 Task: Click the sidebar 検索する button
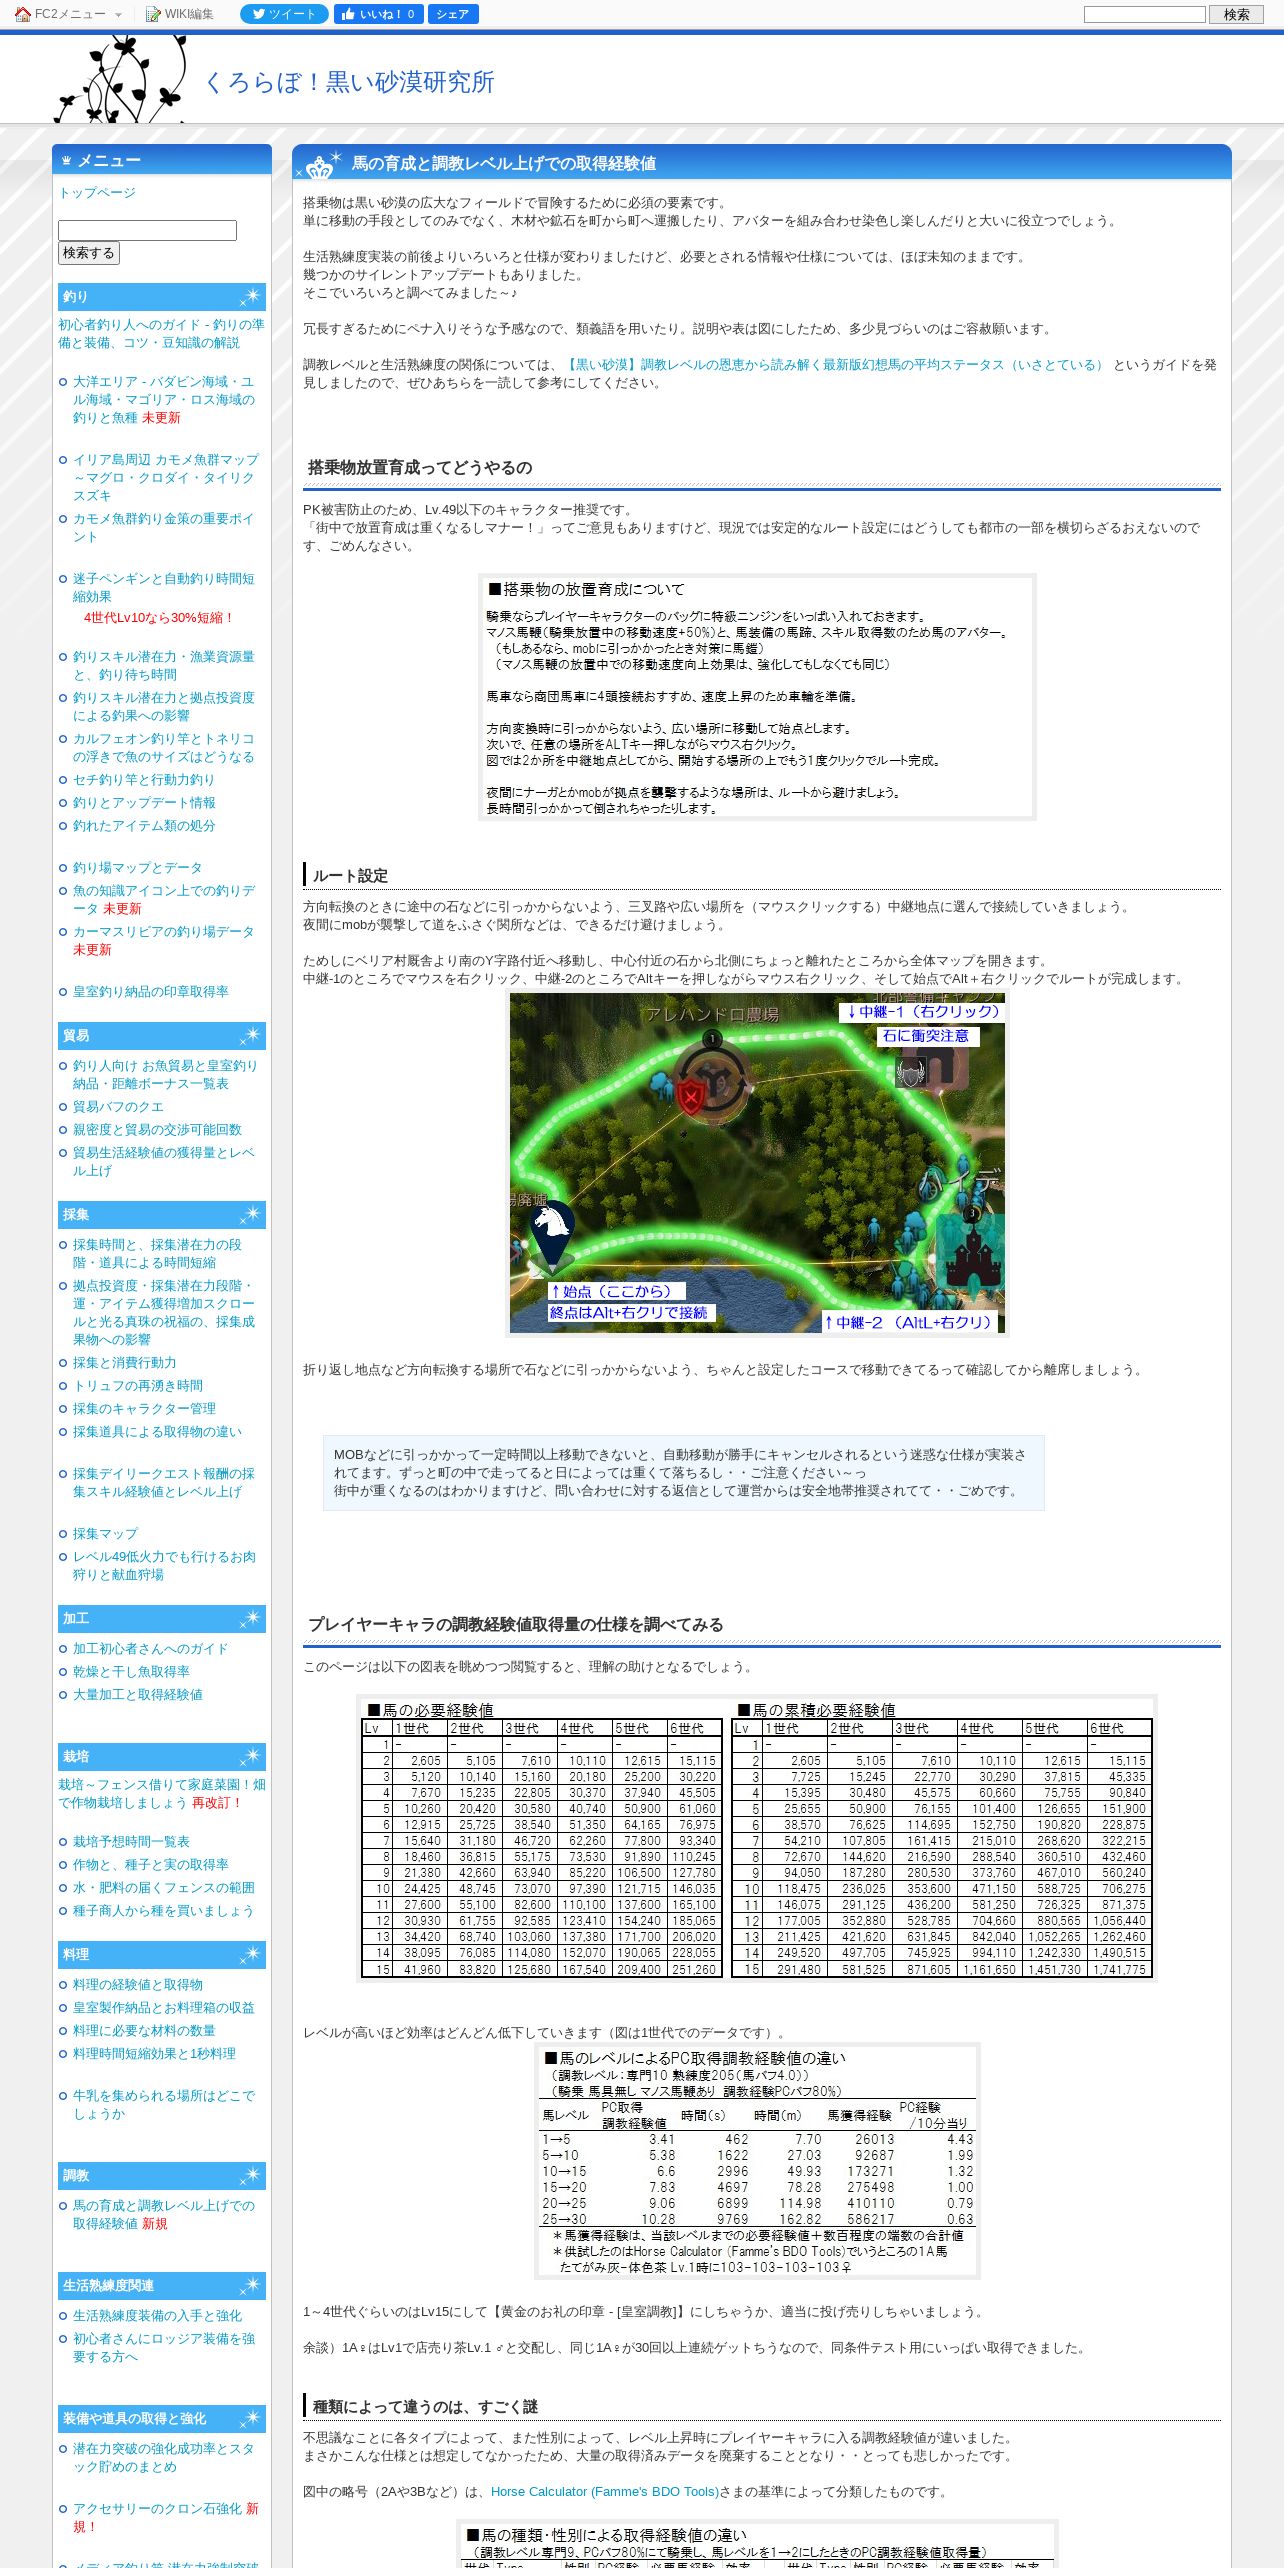click(89, 253)
